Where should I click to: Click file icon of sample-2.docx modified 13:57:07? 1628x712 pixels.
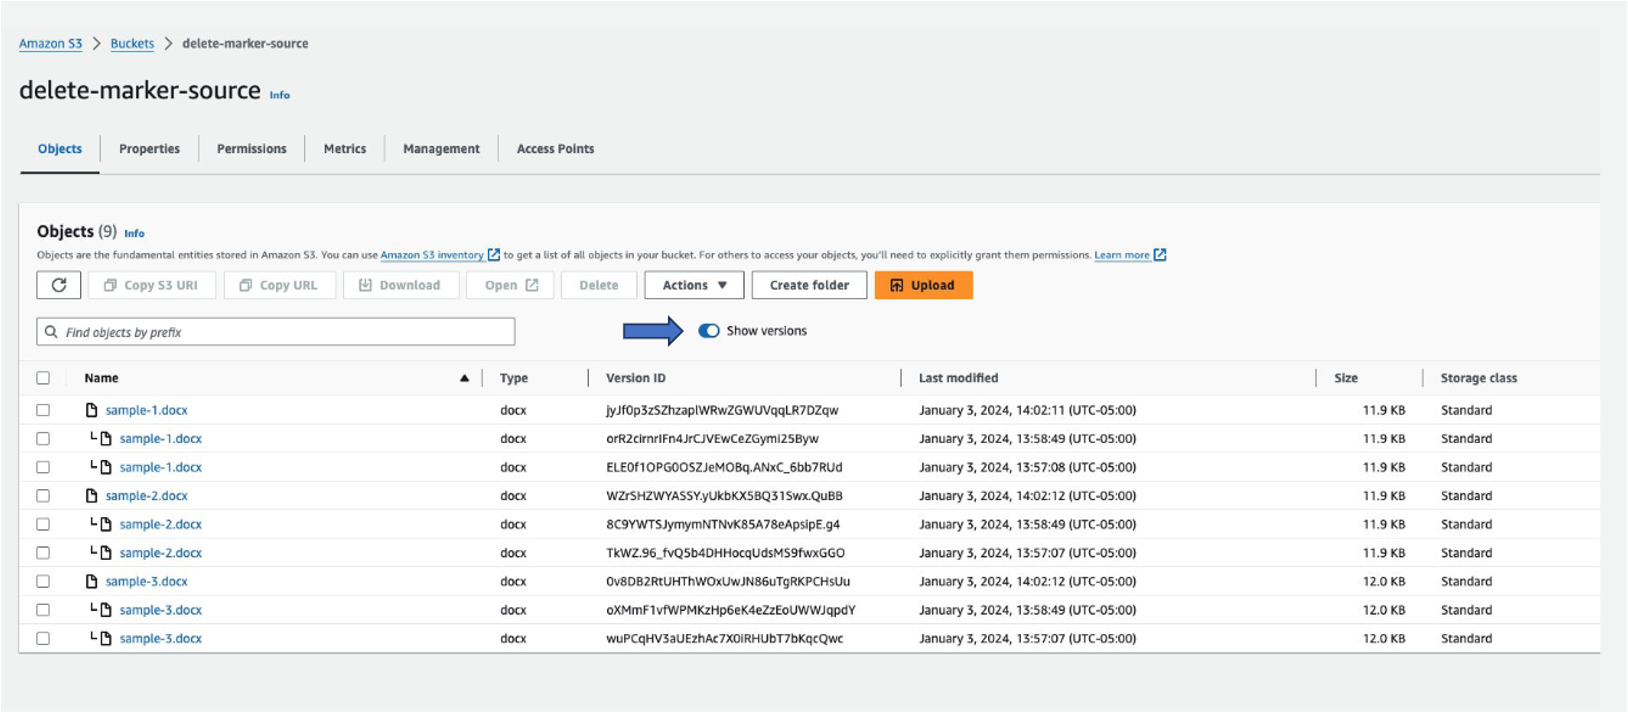(106, 553)
